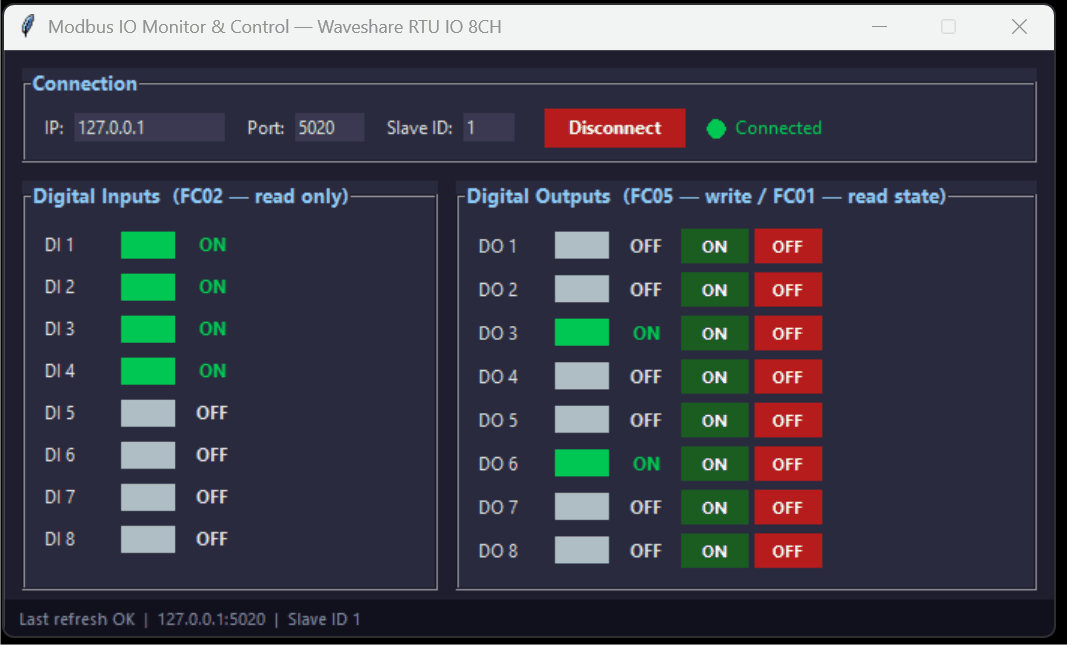Click the DO 1 gray state indicator
This screenshot has width=1067, height=645.
tap(582, 245)
